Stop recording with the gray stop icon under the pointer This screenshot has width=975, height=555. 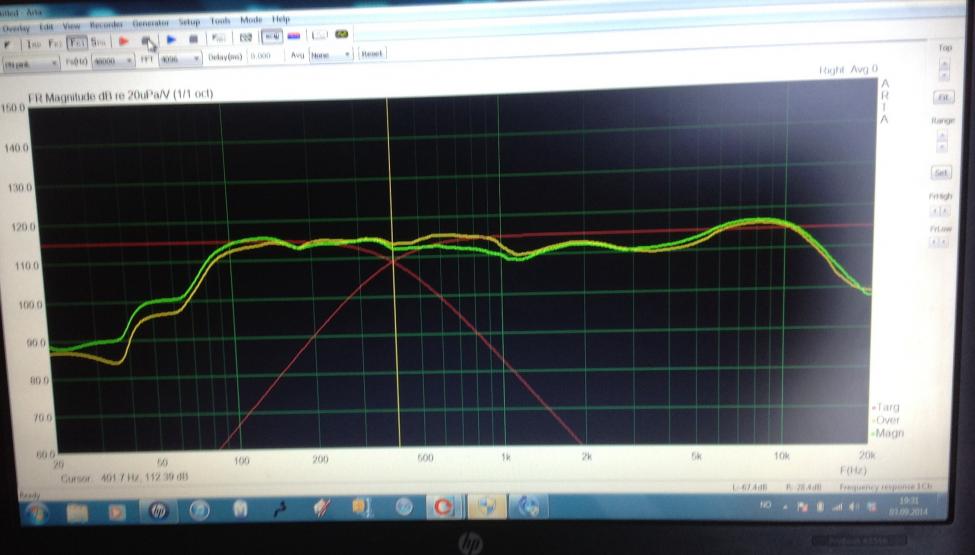pyautogui.click(x=147, y=40)
